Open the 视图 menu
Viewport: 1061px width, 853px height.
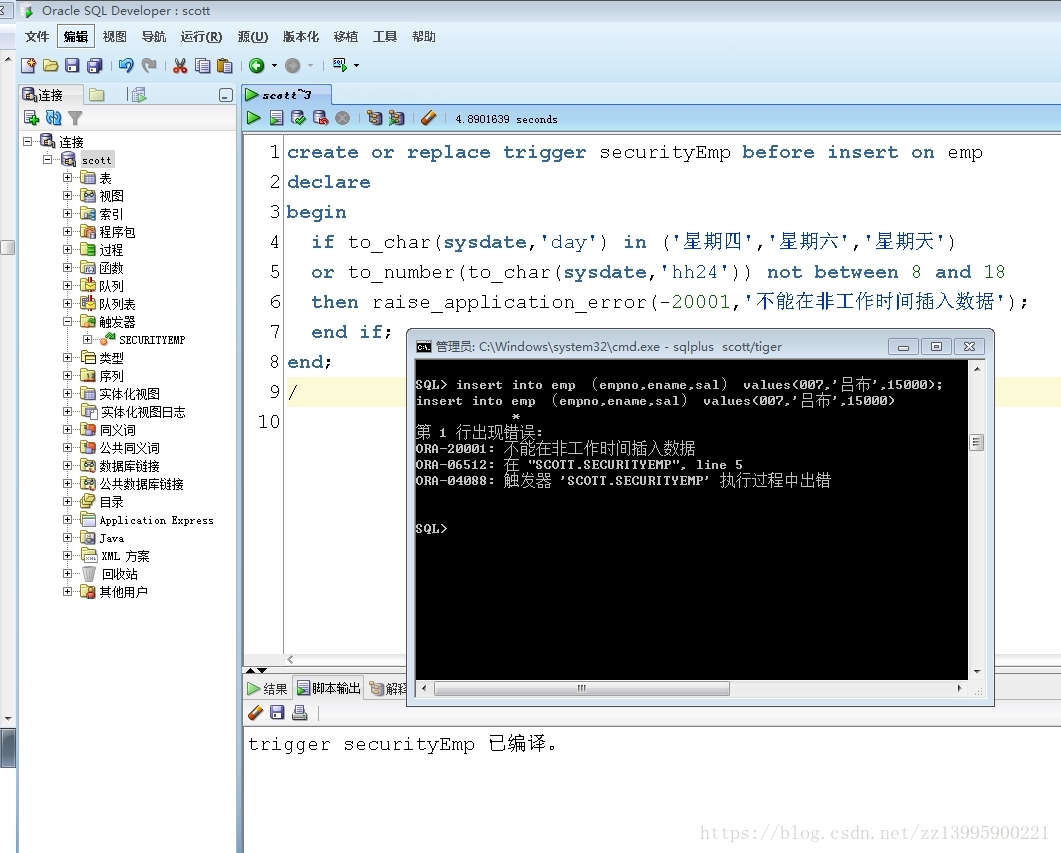click(114, 37)
